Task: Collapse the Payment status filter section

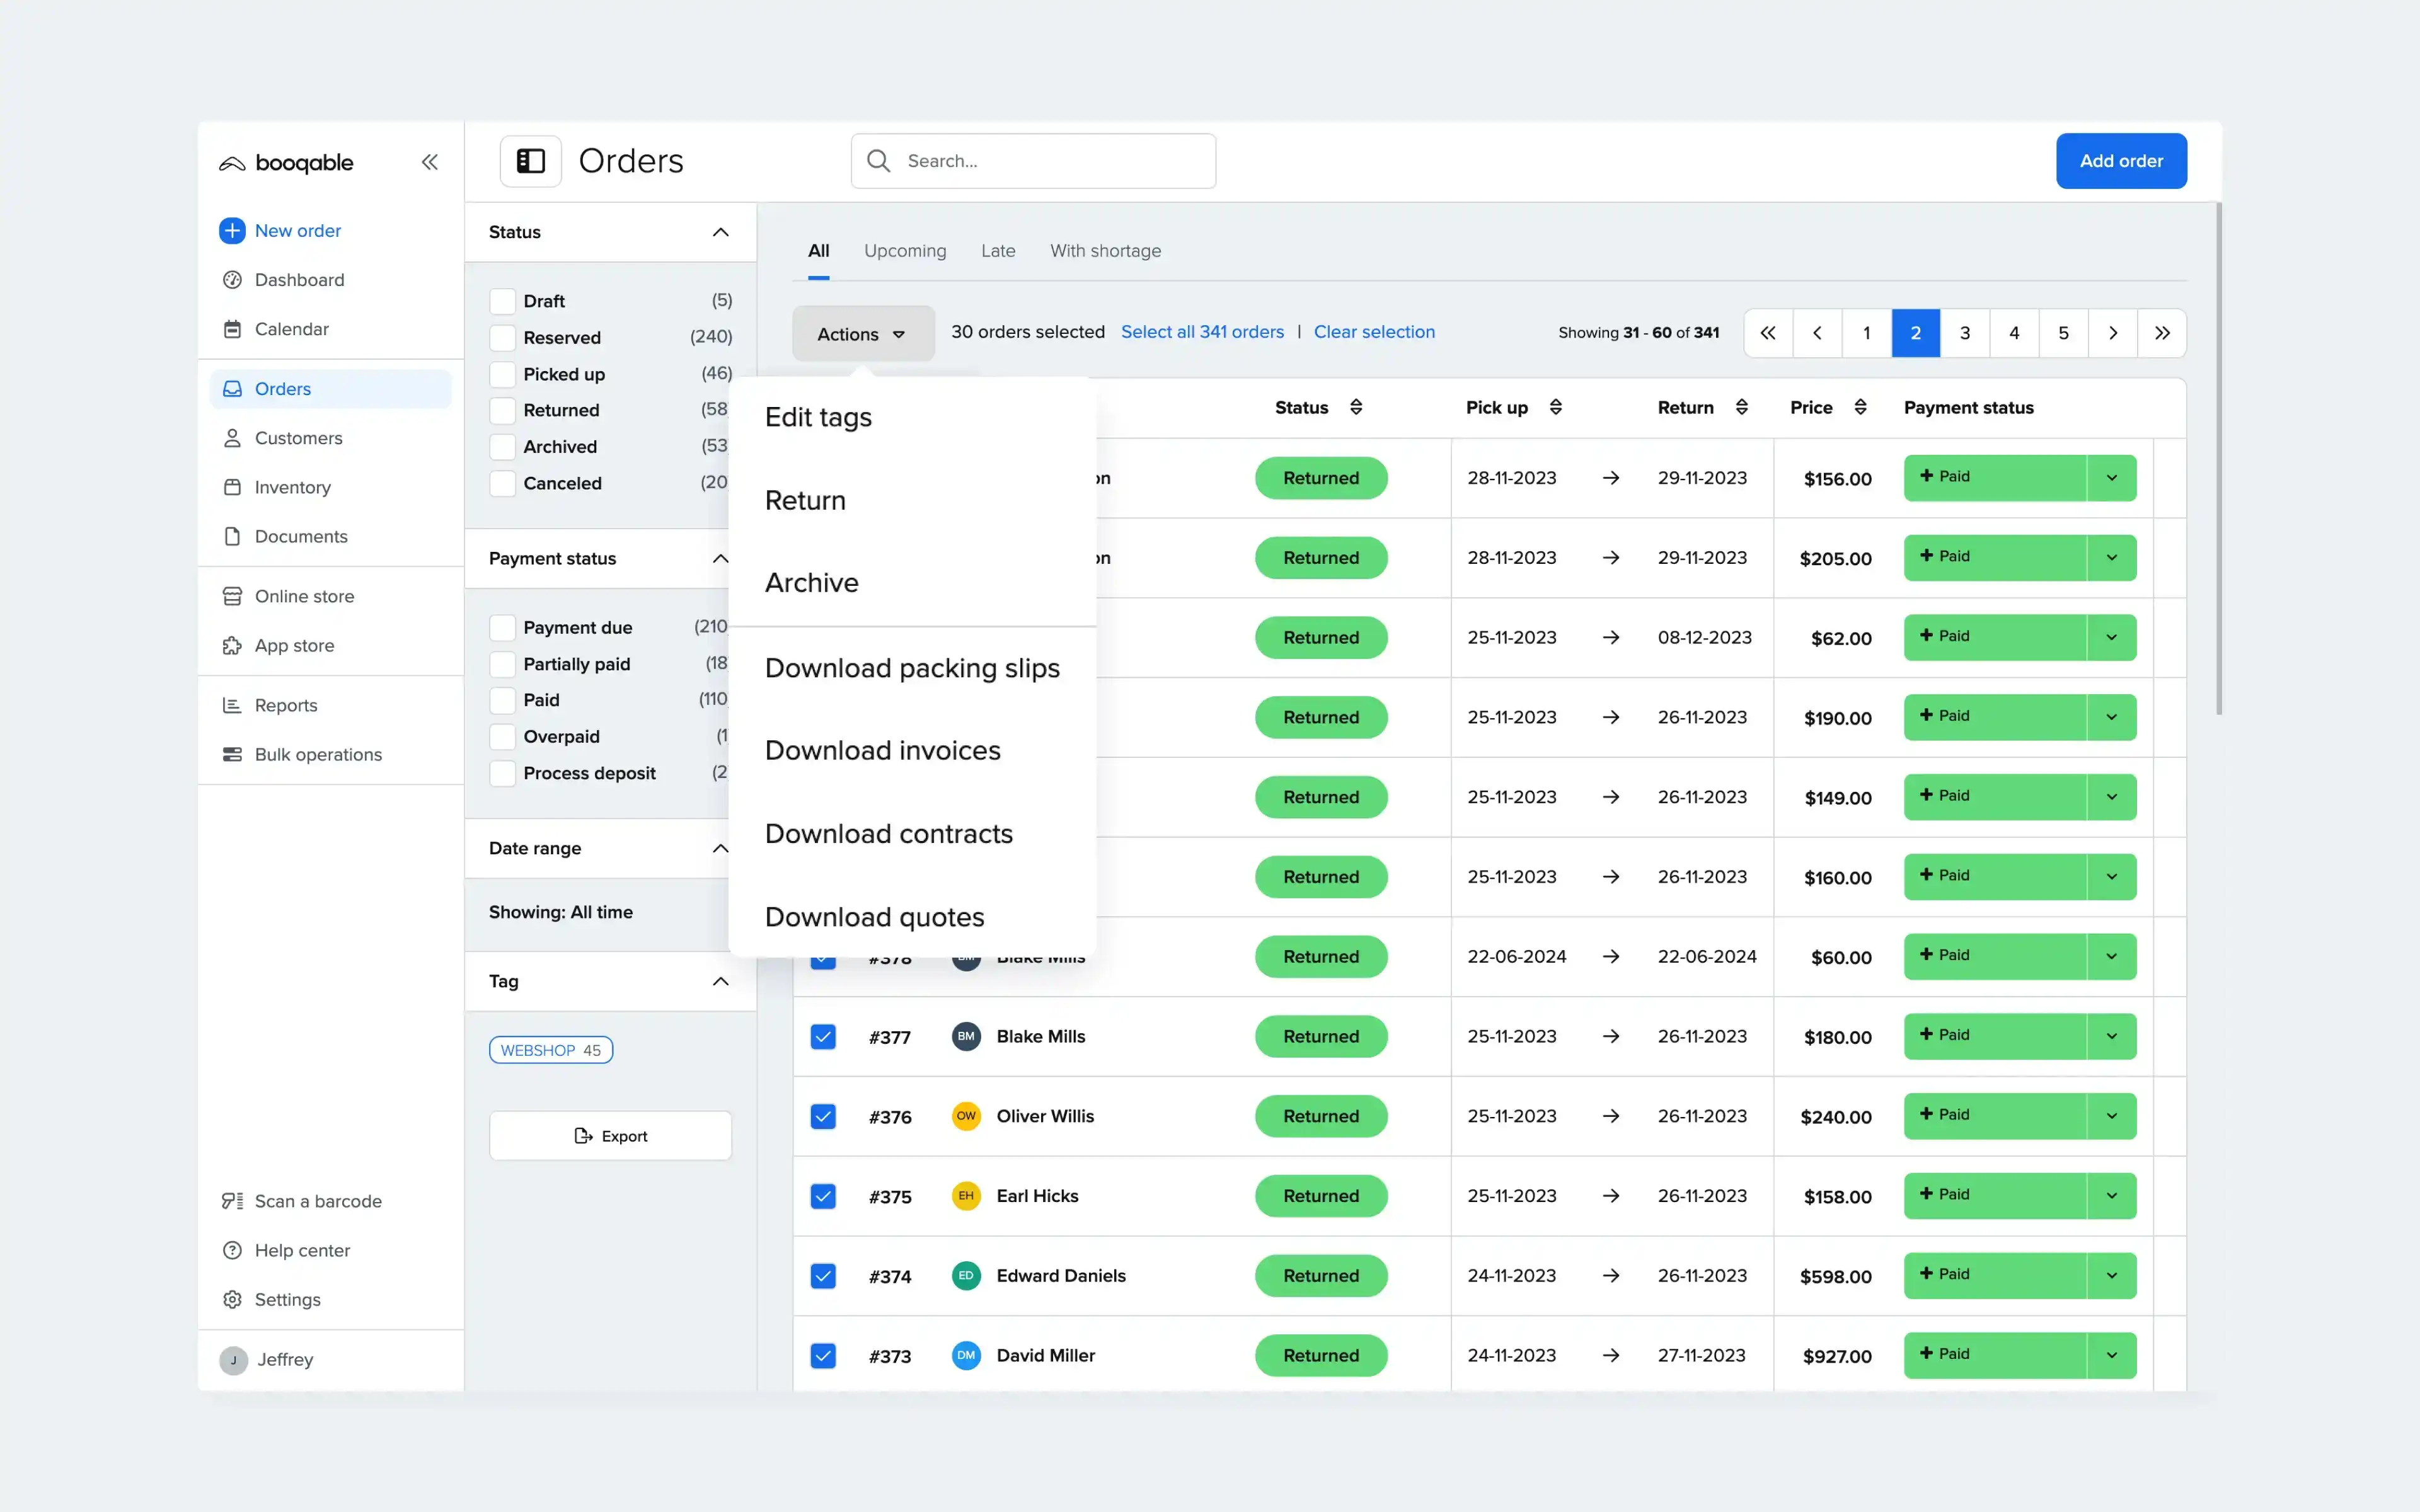Action: point(720,559)
